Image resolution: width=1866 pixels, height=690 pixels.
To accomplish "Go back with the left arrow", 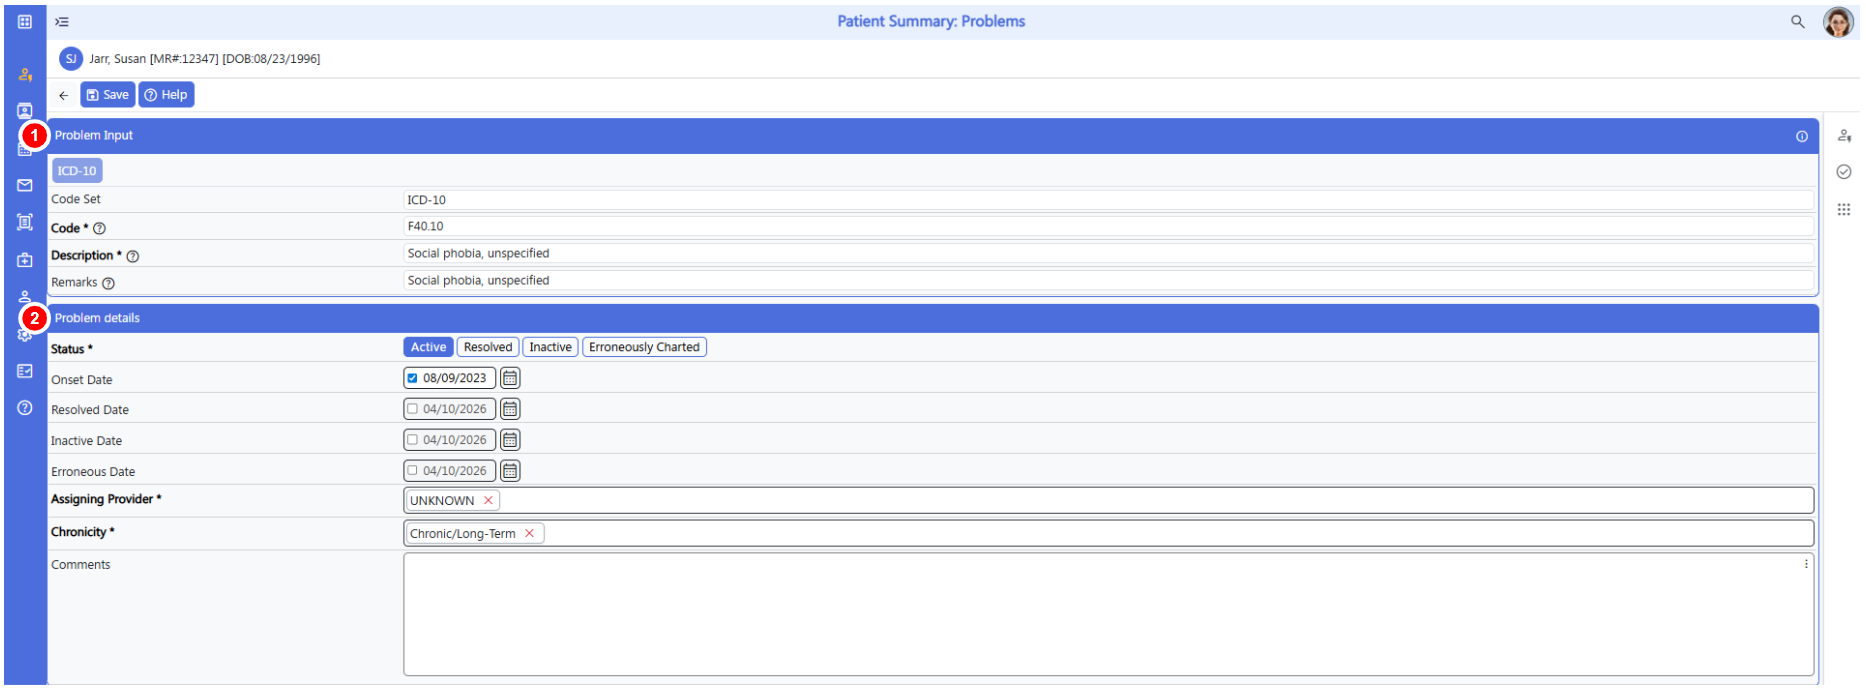I will tap(63, 95).
